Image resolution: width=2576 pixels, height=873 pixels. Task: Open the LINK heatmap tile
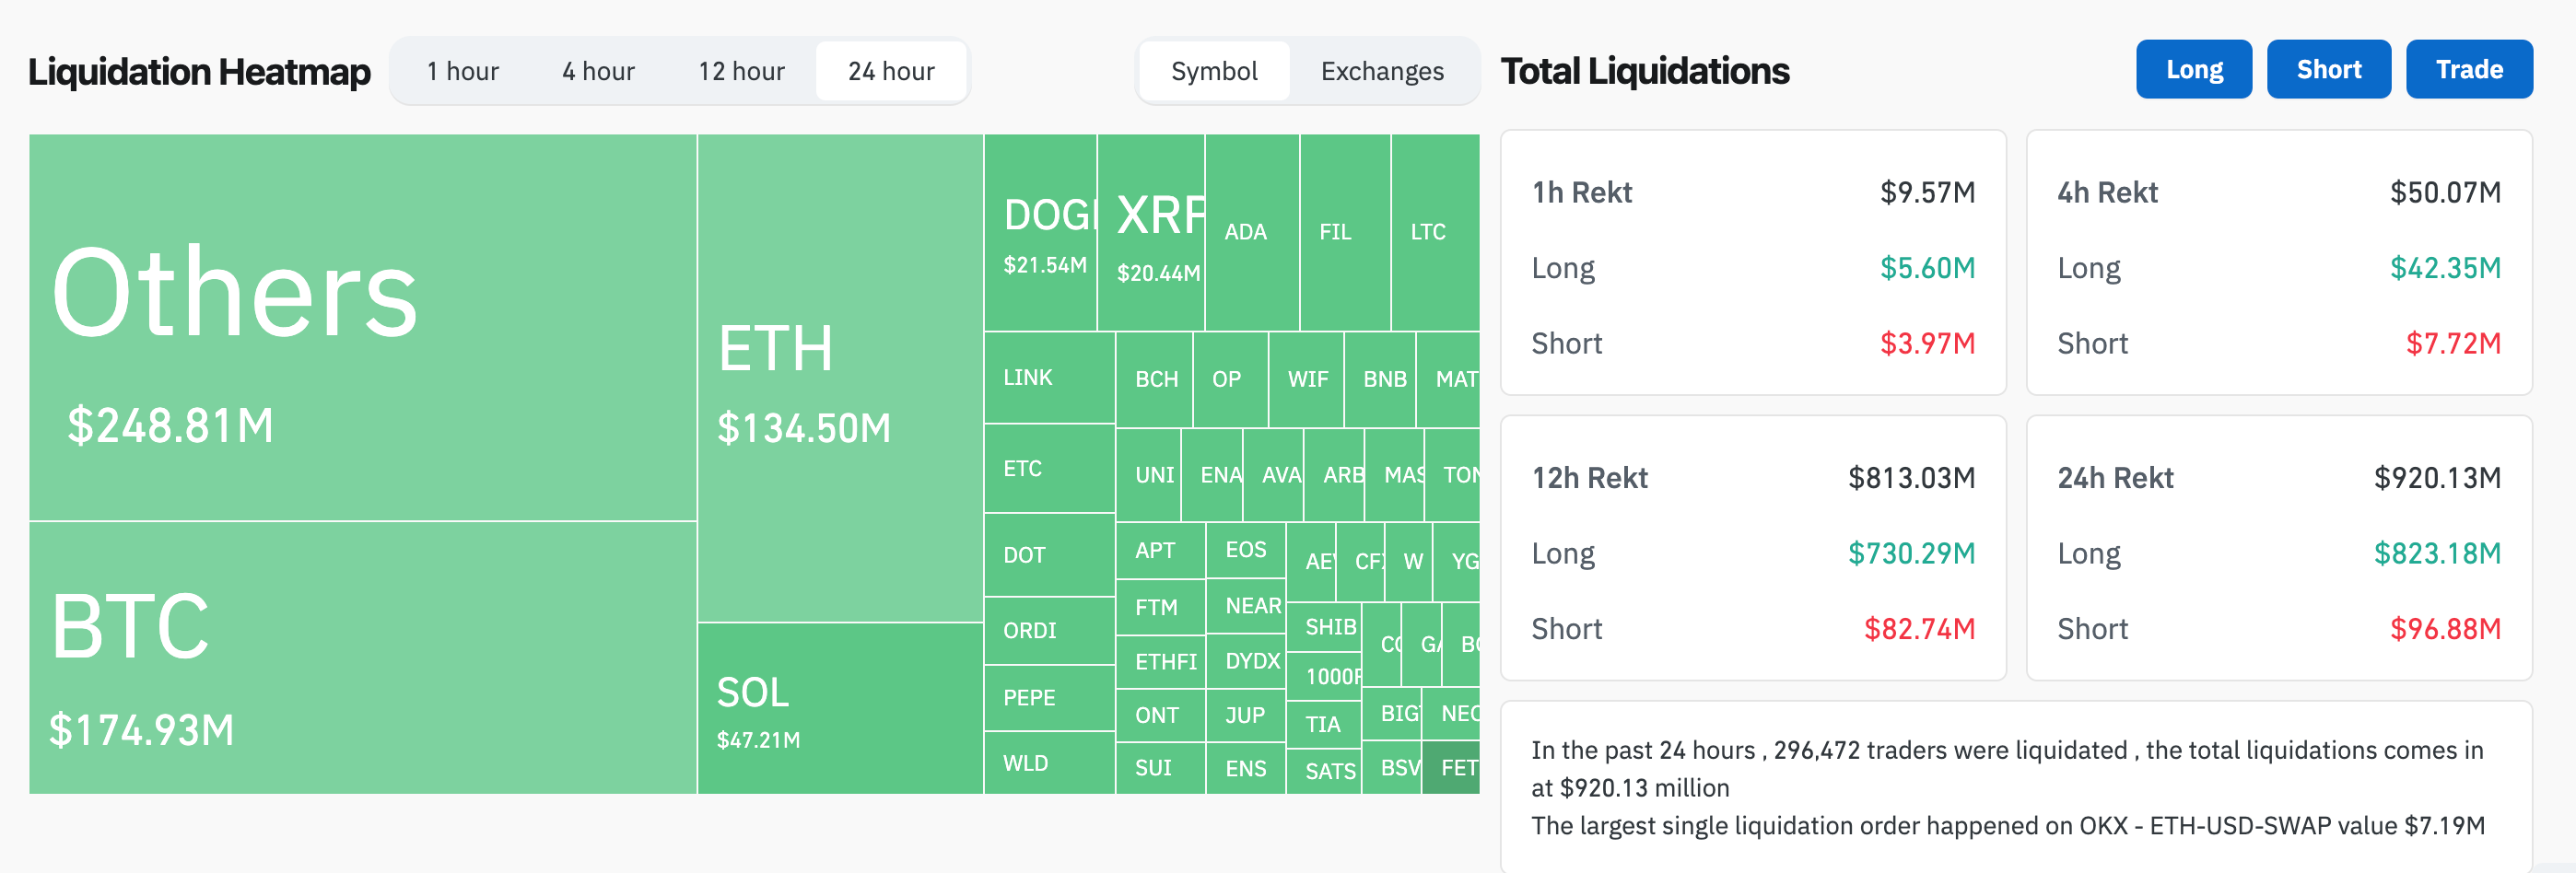tap(1049, 377)
